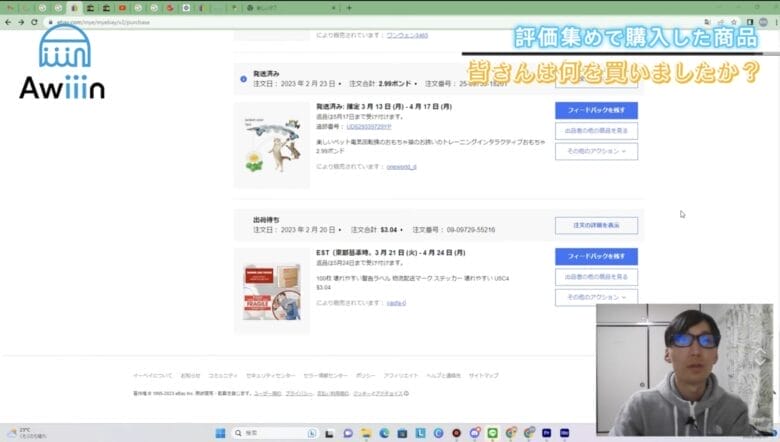This screenshot has width=780, height=442.
Task: Switch to the red YouTube browser tab
Action: coord(122,8)
